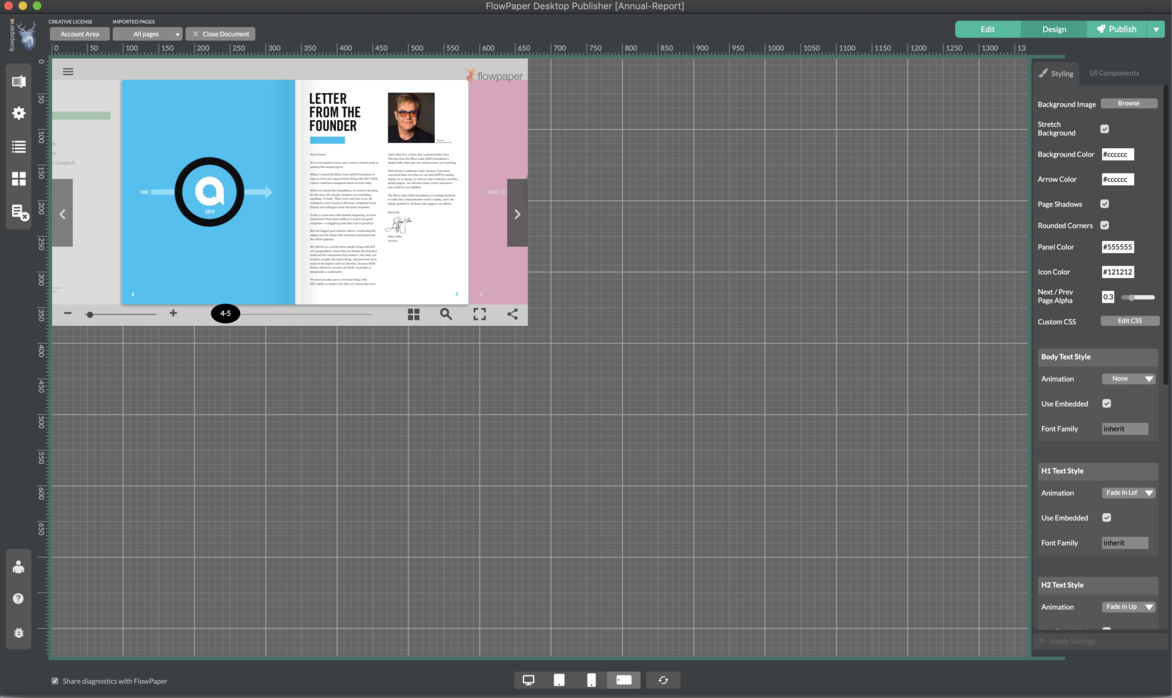Viewport: 1172px width, 698px height.
Task: Switch to the UI Components tab
Action: point(1114,73)
